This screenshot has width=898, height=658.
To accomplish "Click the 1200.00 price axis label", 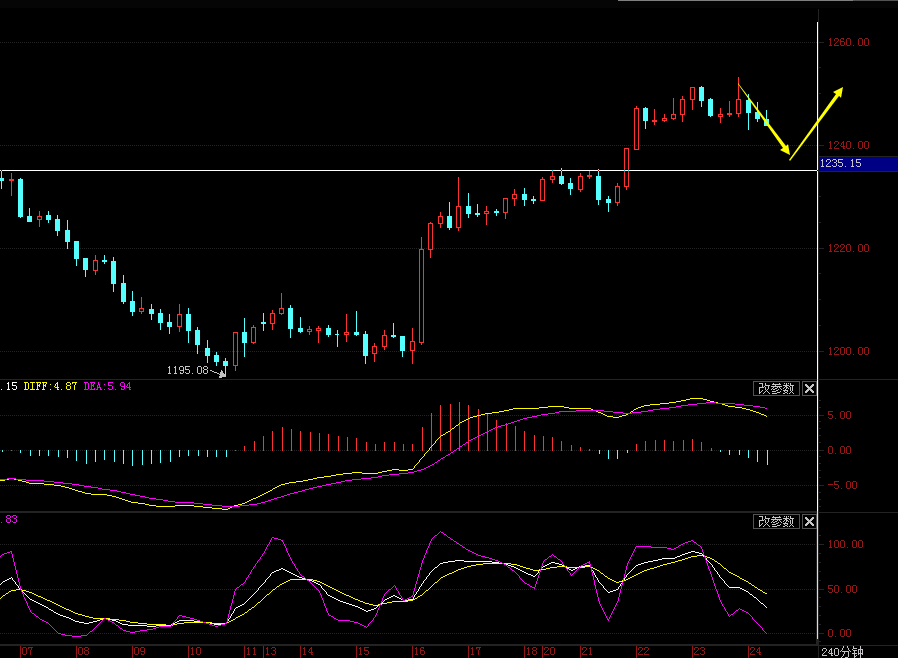I will 848,352.
